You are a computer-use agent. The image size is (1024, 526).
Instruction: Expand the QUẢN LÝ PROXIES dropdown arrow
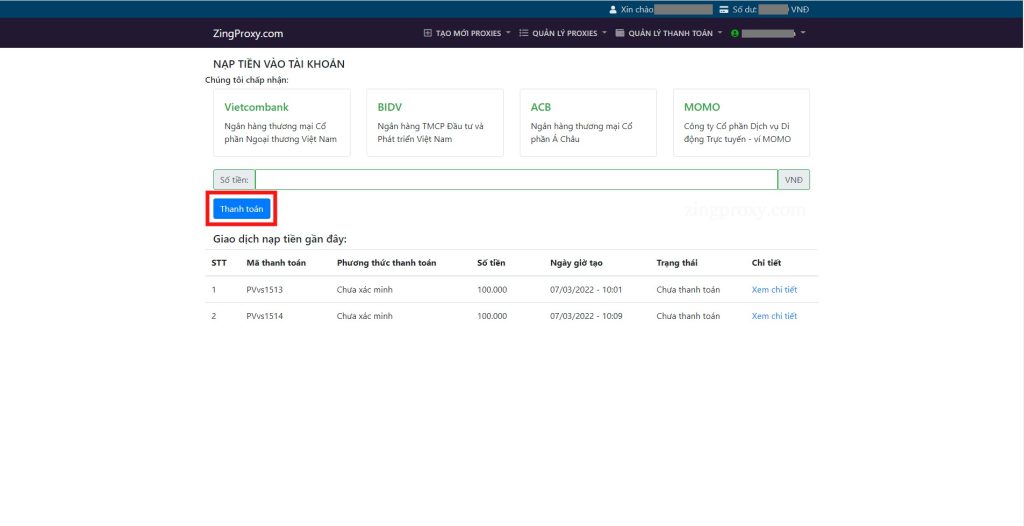[604, 33]
